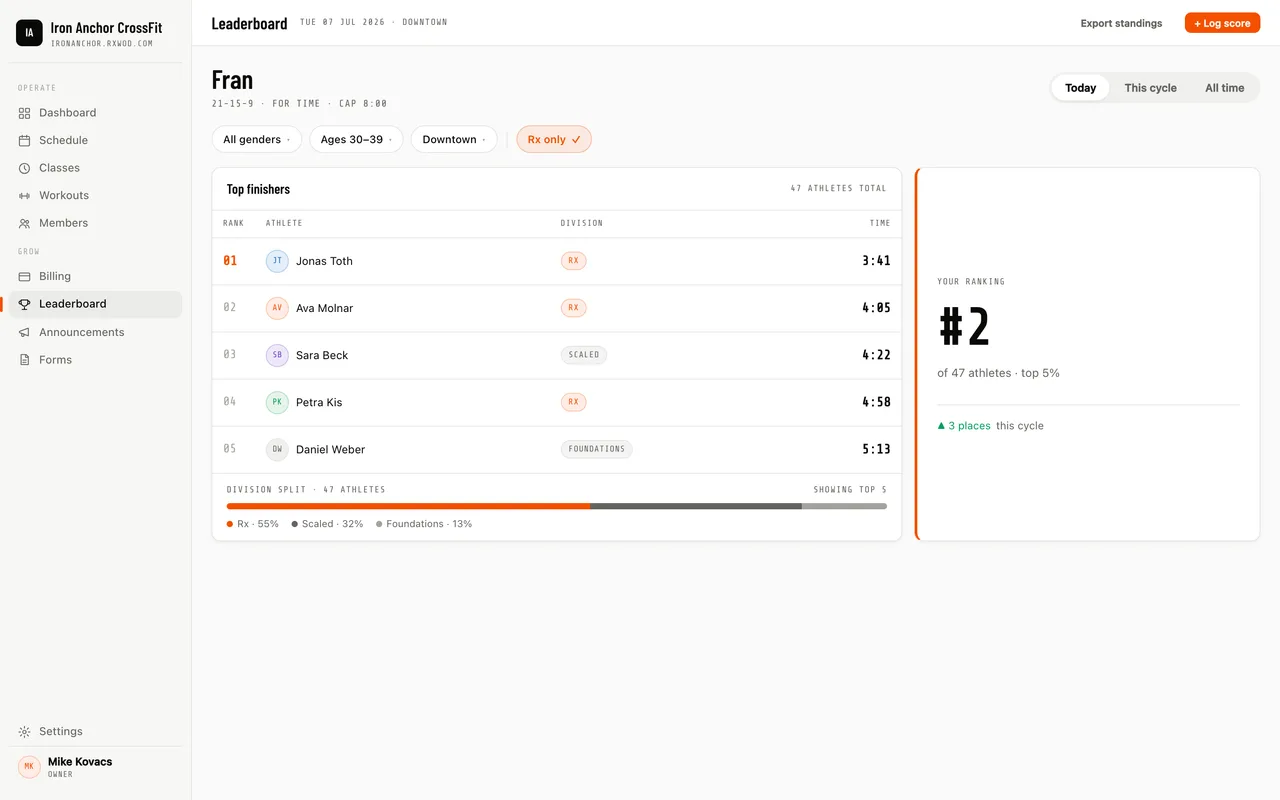Click the light Foundations segment of division bar

(844, 506)
